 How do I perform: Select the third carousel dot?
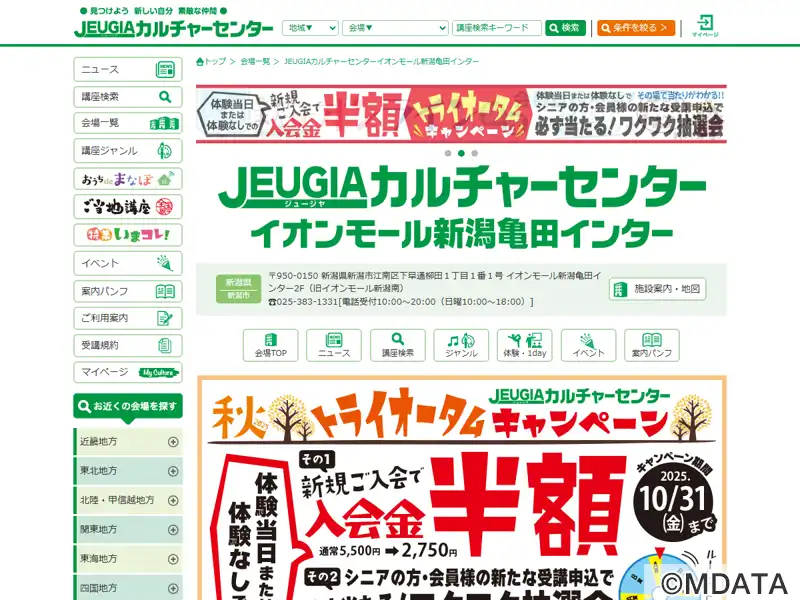point(474,153)
